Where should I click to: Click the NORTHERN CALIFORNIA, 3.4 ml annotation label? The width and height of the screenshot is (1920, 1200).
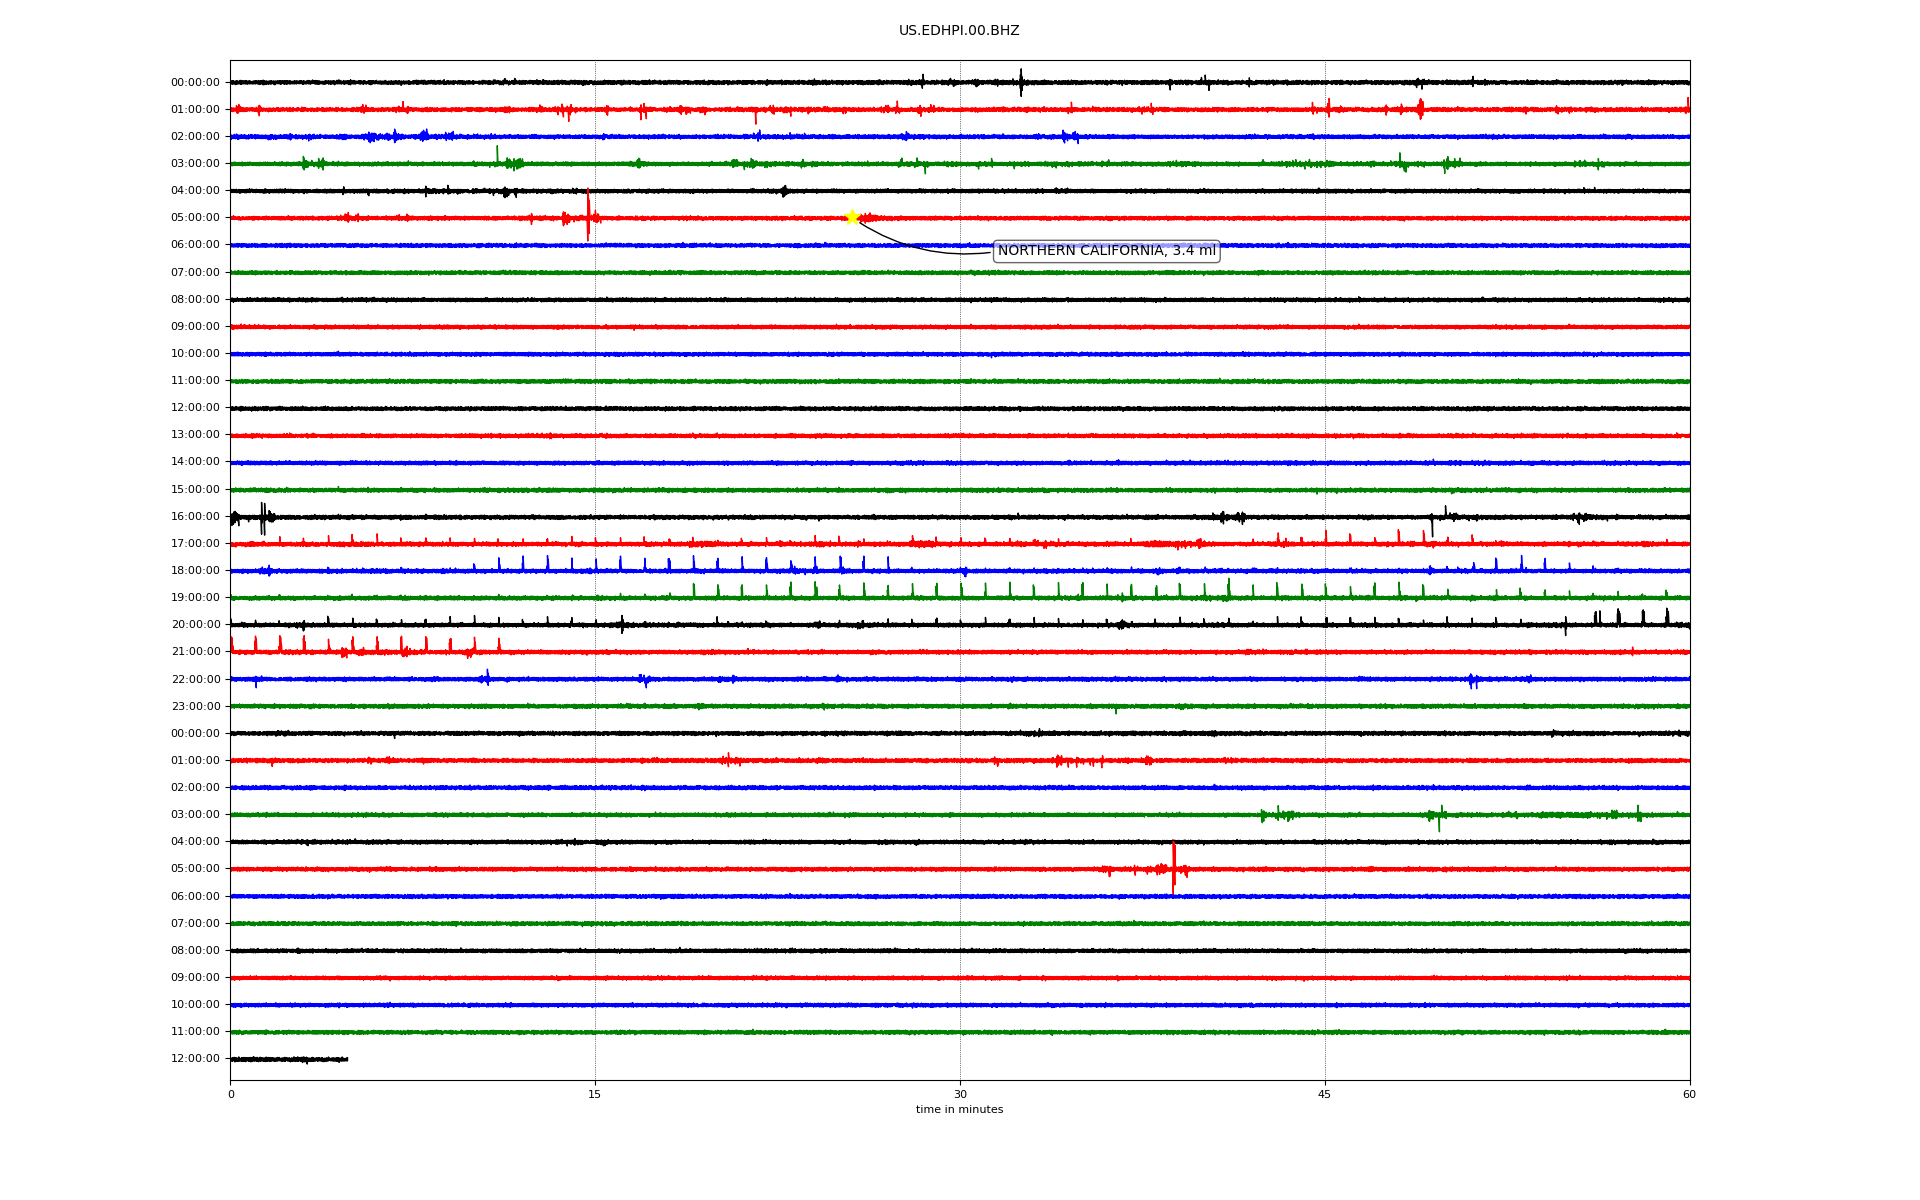point(1106,251)
